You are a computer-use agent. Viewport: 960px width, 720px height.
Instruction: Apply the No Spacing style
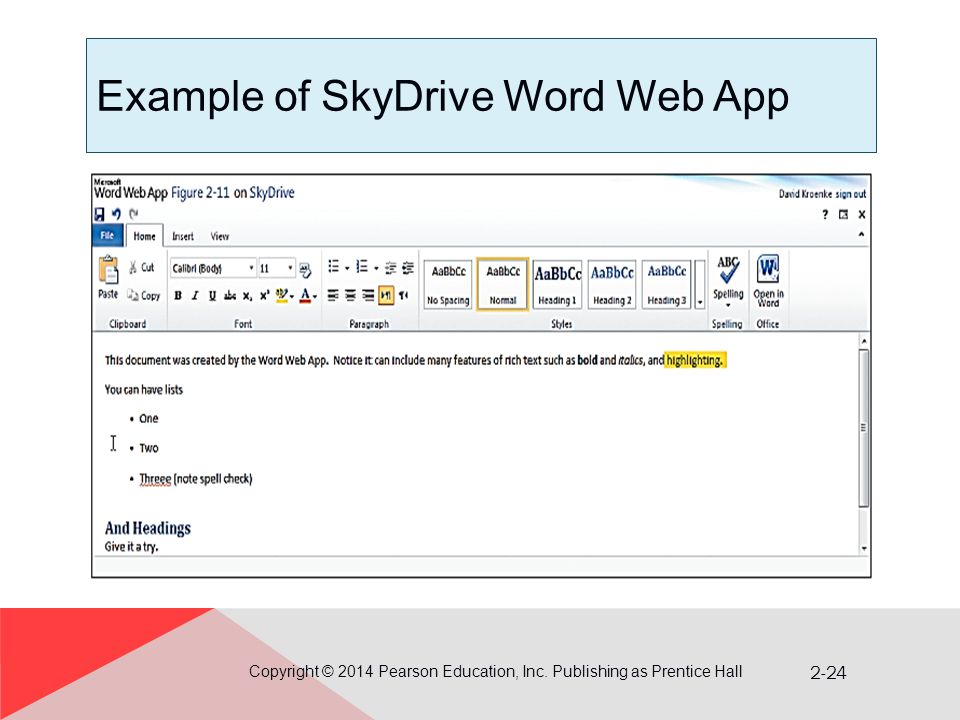click(448, 284)
